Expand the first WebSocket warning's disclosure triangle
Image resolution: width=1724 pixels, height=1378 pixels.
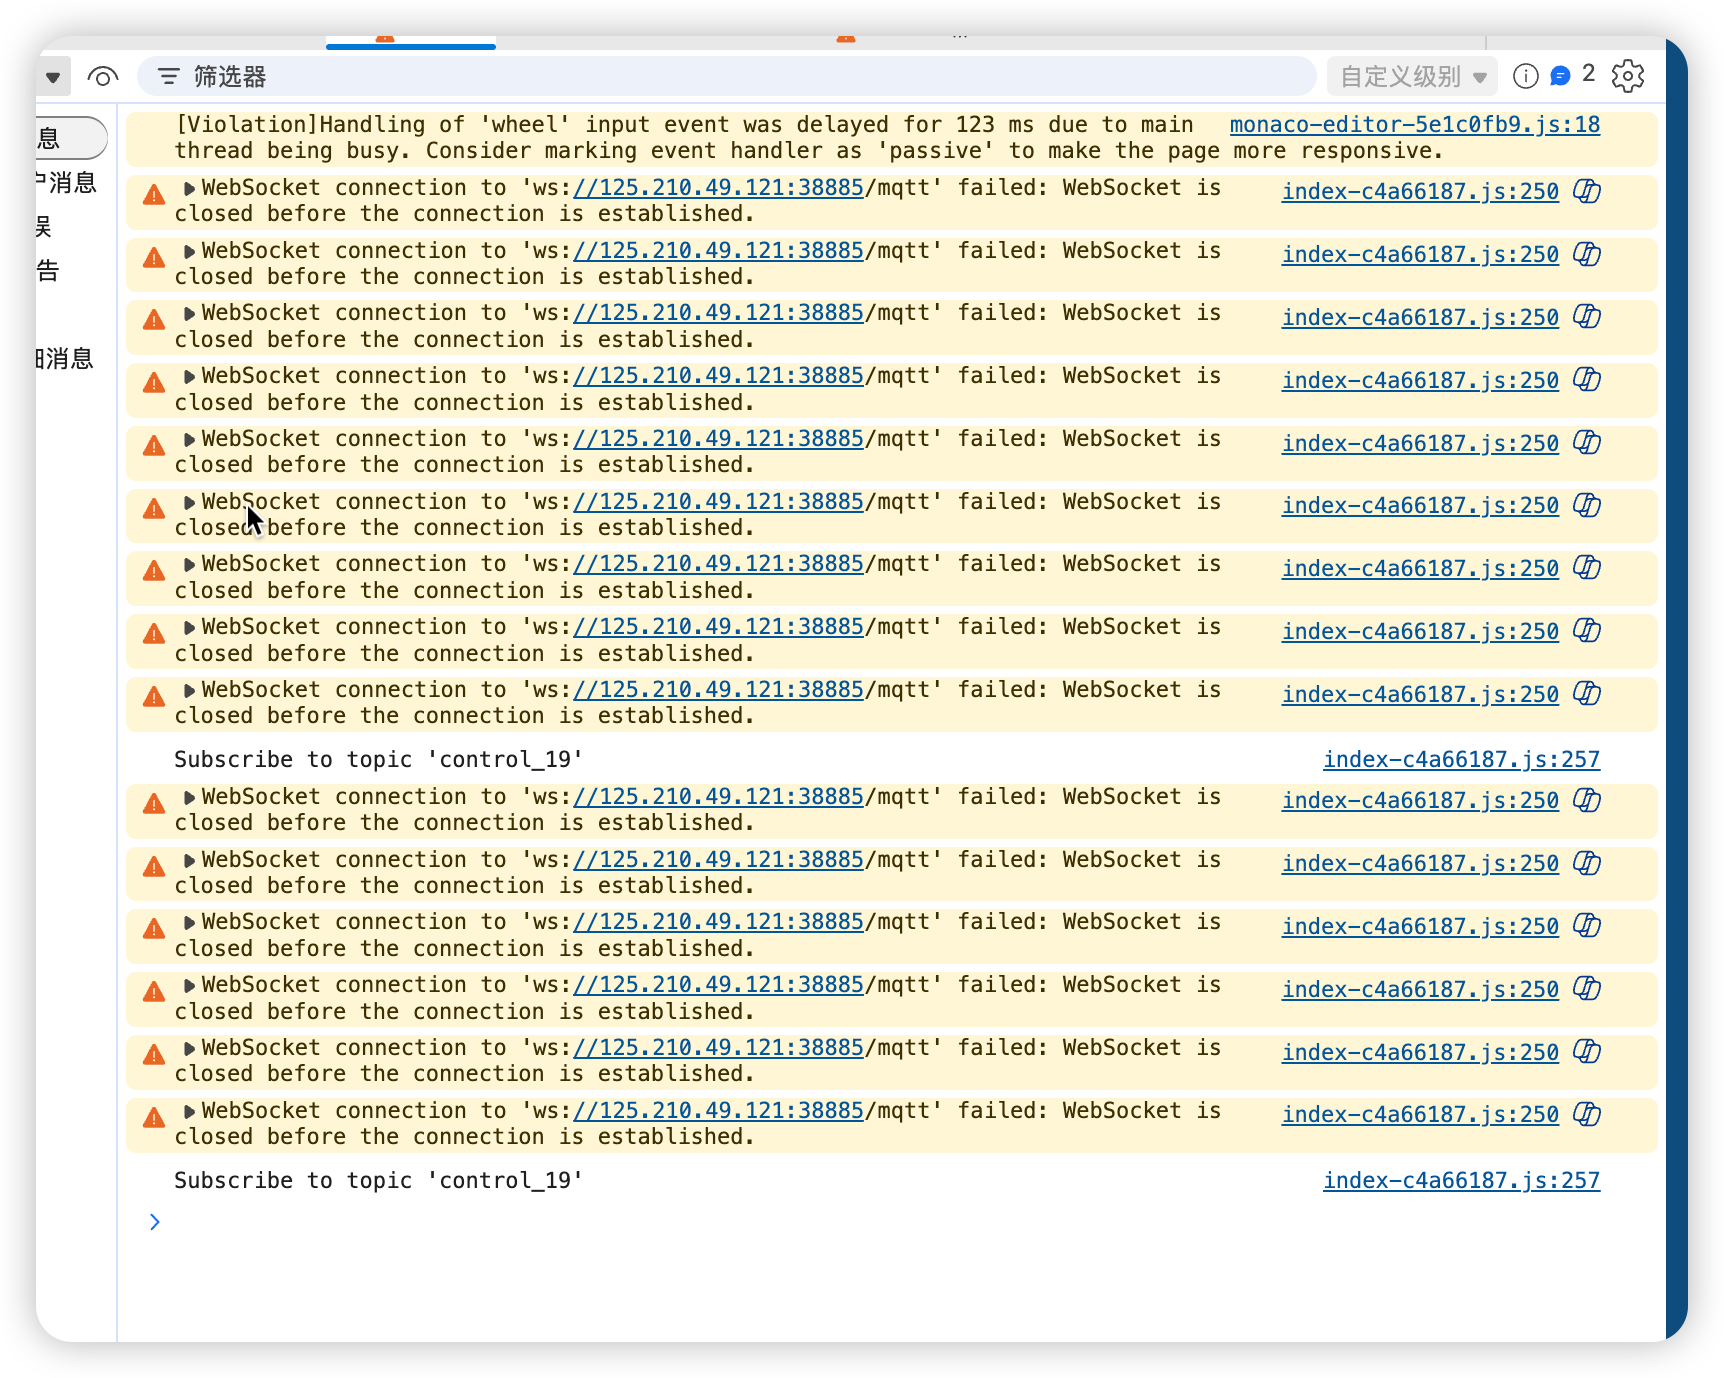(189, 188)
